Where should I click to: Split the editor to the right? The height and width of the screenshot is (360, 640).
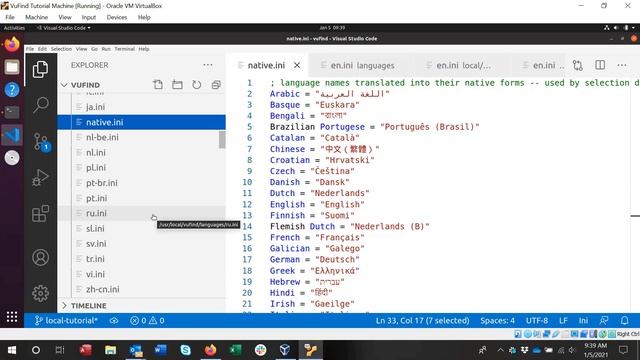click(x=600, y=65)
